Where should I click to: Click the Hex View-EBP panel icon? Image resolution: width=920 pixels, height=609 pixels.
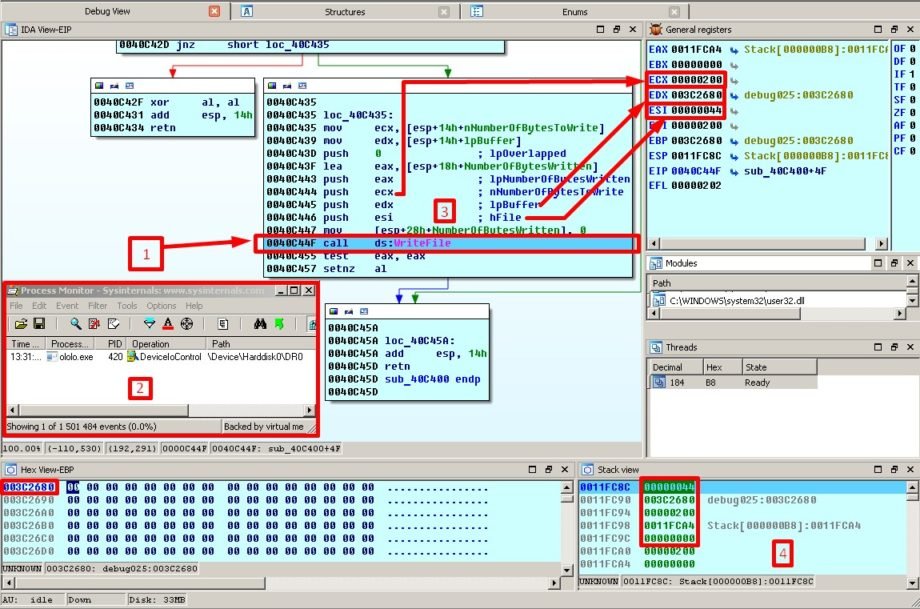click(x=11, y=469)
